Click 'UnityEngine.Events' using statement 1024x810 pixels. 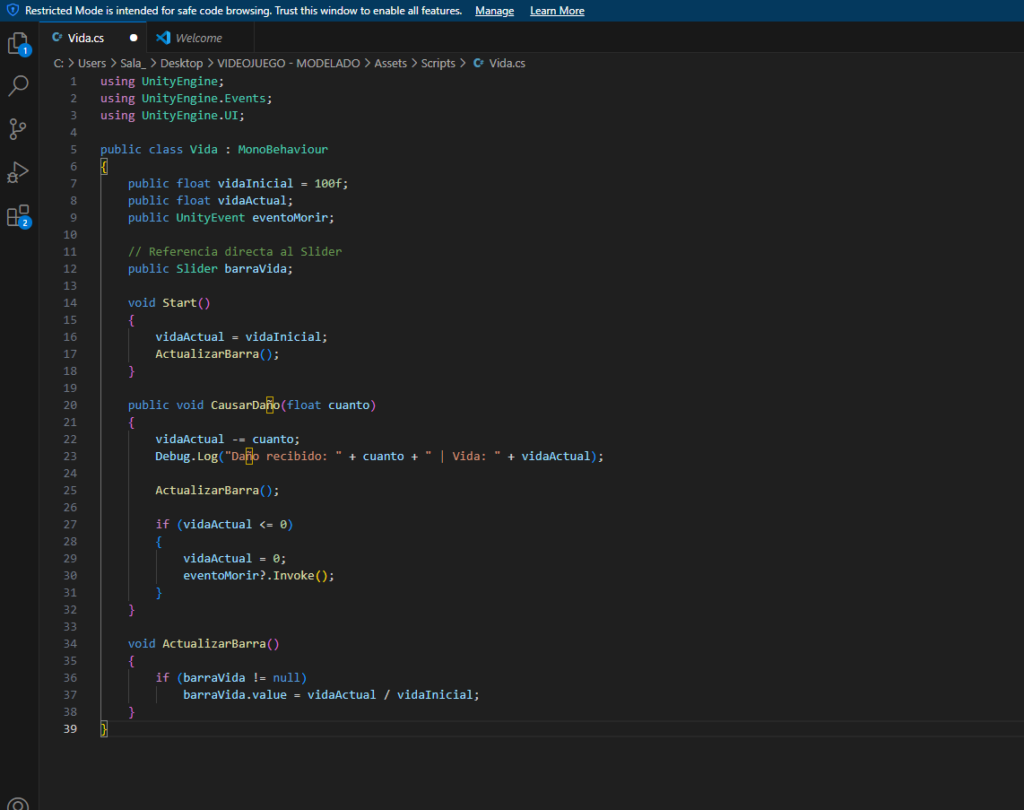coord(204,99)
